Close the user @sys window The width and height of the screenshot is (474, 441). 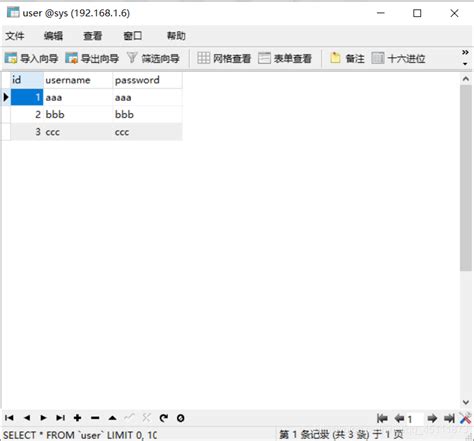click(x=454, y=13)
